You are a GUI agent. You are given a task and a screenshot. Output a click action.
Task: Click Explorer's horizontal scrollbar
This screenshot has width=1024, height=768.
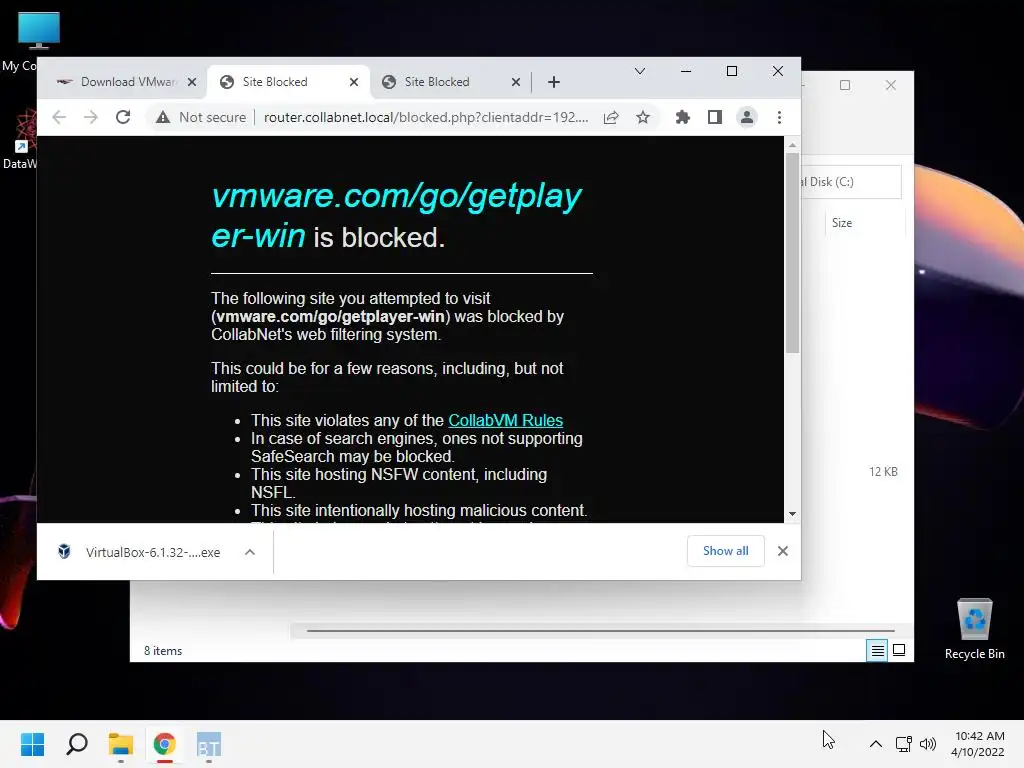[600, 631]
